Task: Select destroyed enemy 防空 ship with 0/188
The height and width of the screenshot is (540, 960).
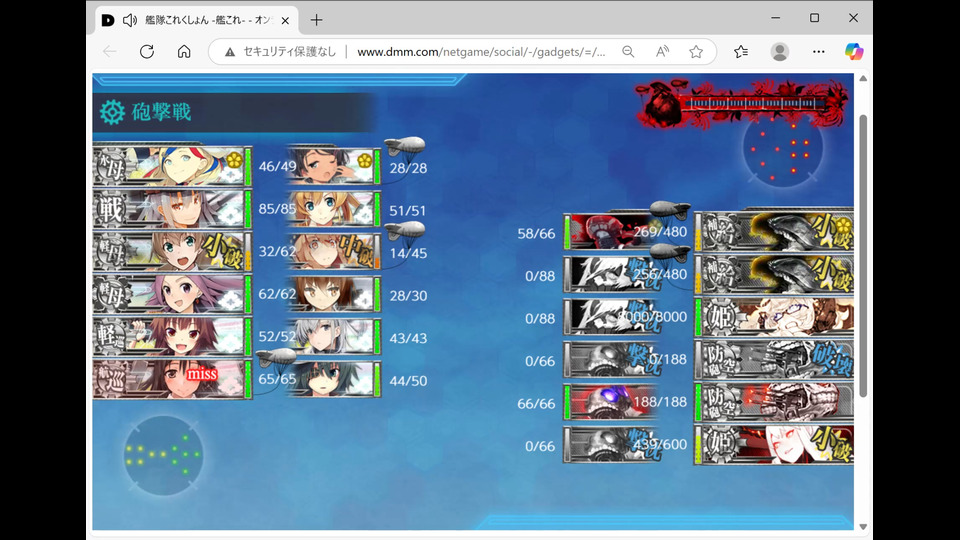Action: pos(774,359)
